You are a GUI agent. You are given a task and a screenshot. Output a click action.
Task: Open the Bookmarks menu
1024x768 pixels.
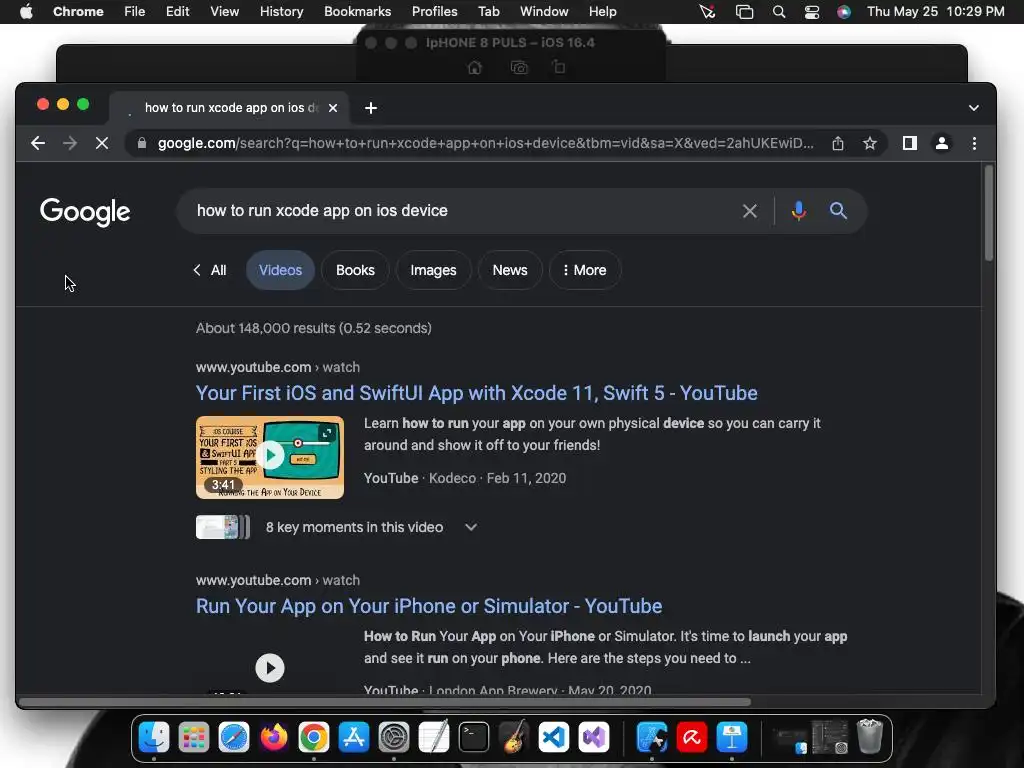(x=357, y=12)
